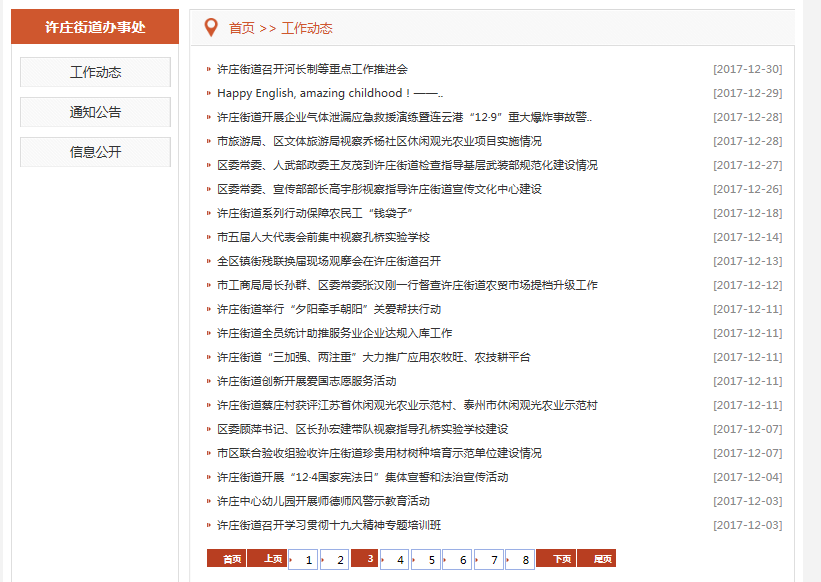Go to next page with 下页 button
The height and width of the screenshot is (582, 821).
point(556,559)
